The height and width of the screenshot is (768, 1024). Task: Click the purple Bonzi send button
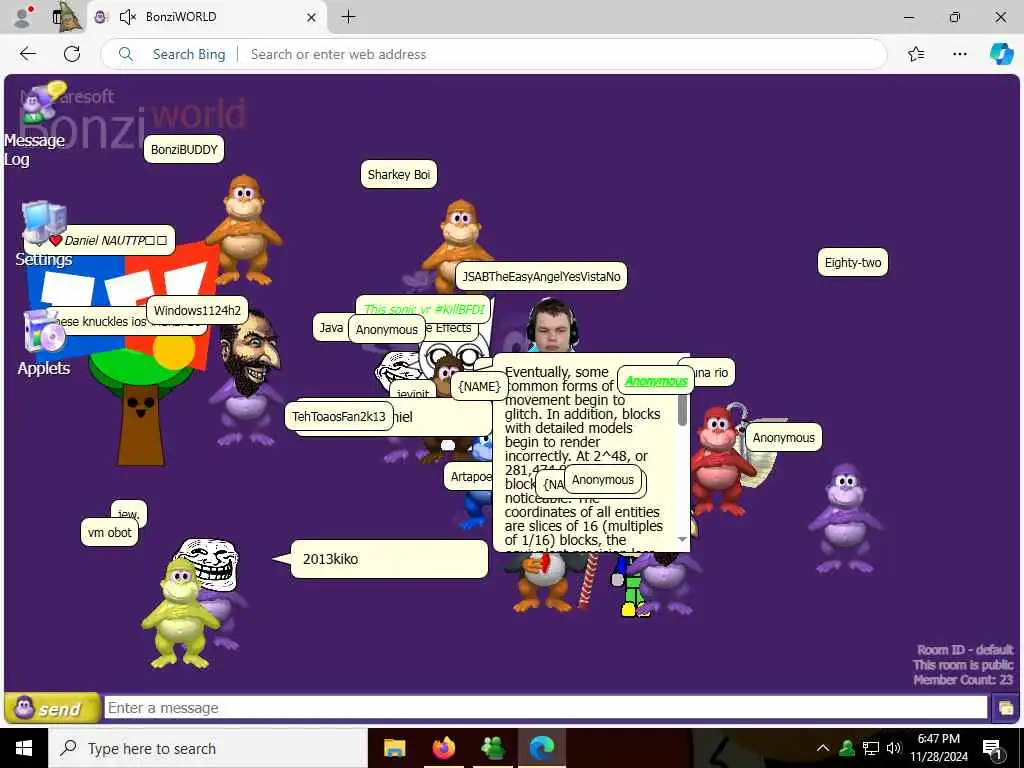[x=52, y=708]
